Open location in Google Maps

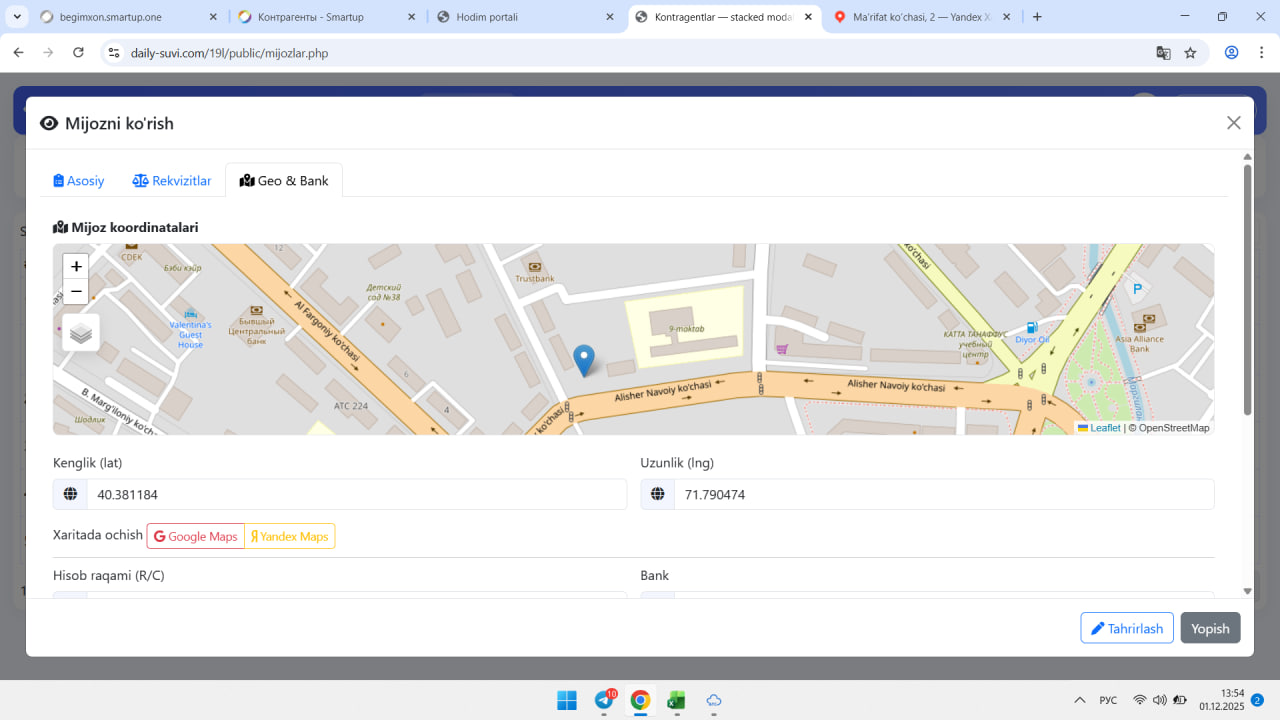point(196,536)
